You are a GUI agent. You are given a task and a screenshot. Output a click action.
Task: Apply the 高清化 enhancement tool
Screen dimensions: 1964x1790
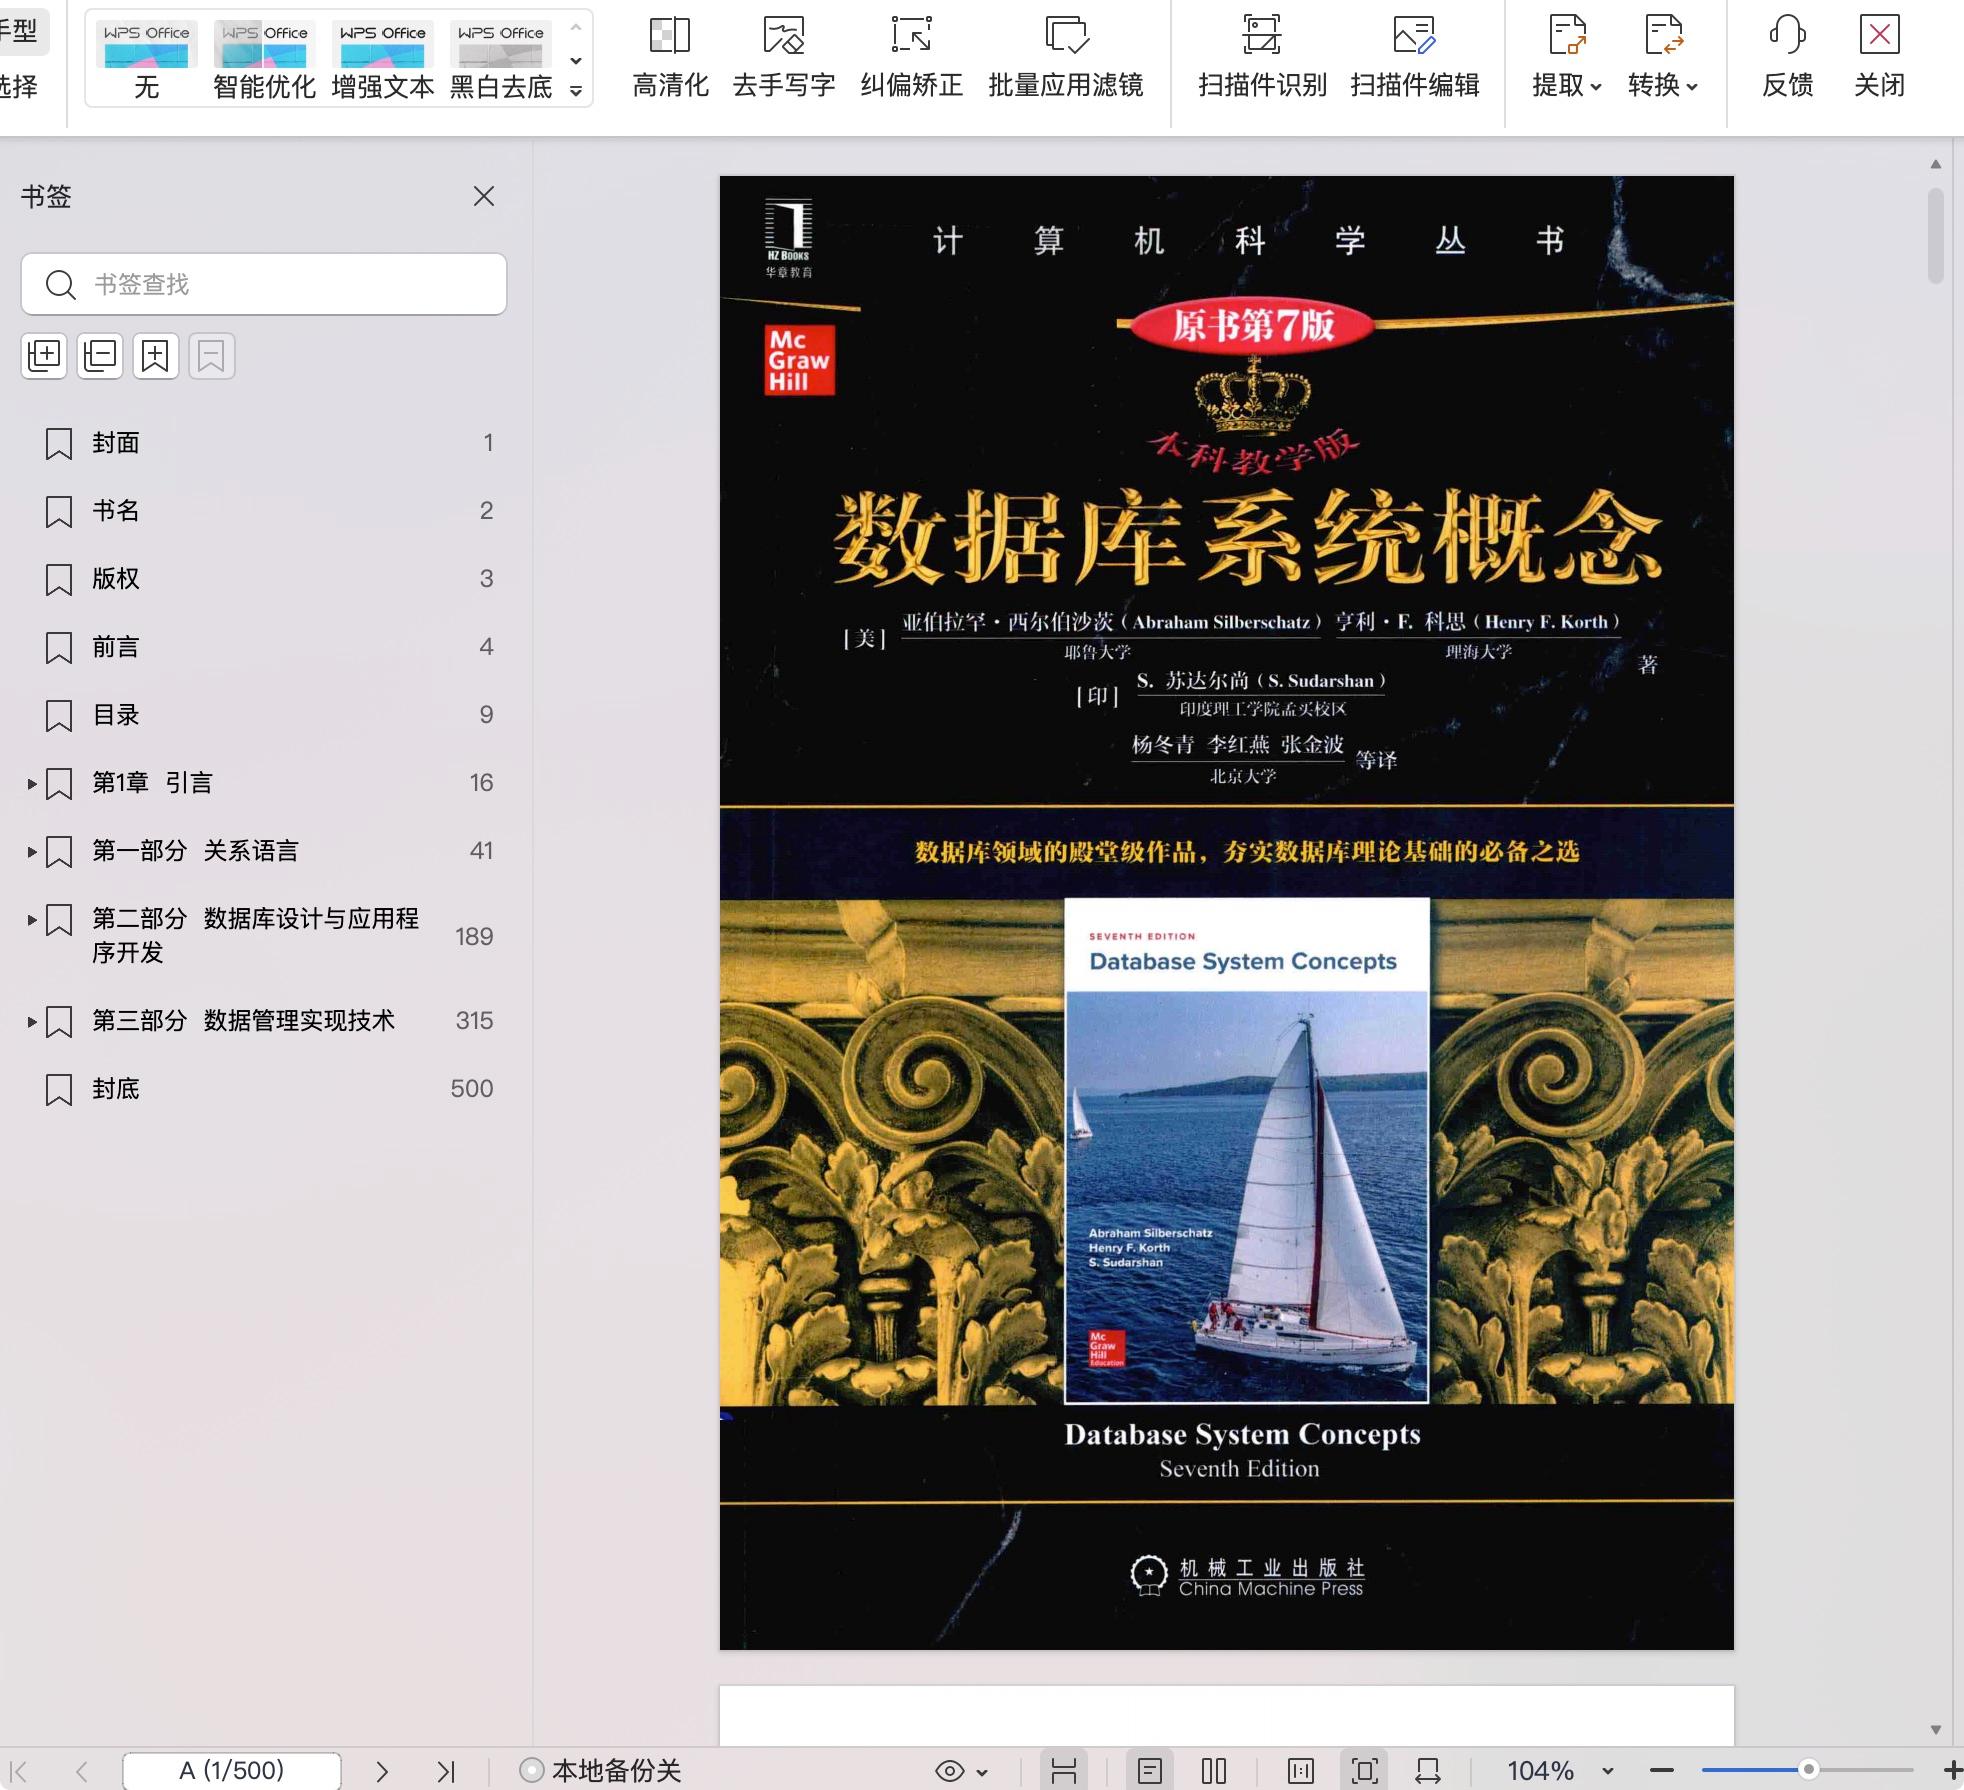pos(670,58)
